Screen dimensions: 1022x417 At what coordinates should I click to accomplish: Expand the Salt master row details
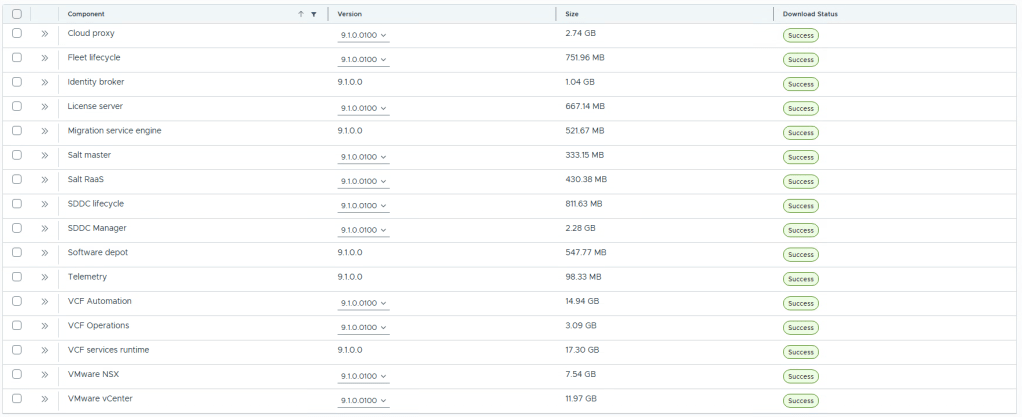point(44,155)
